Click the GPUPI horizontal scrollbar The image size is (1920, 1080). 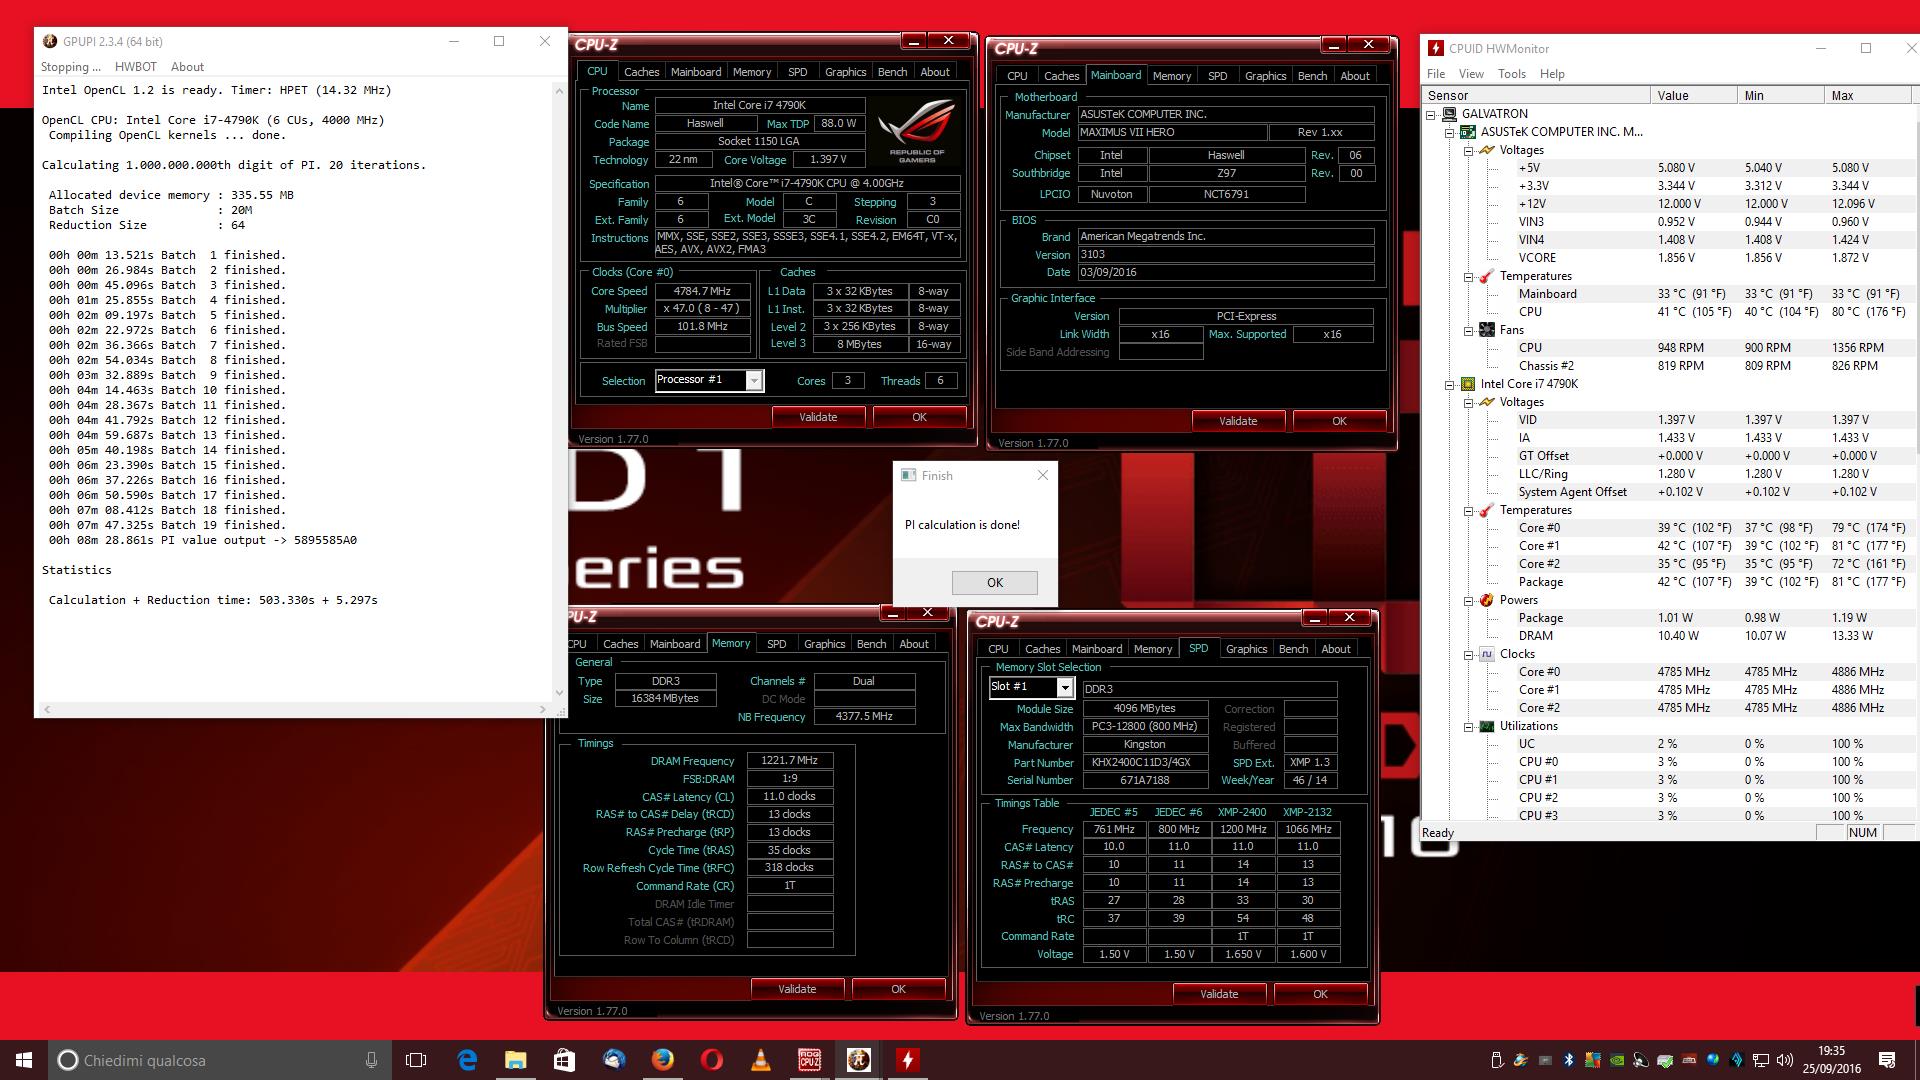[295, 709]
